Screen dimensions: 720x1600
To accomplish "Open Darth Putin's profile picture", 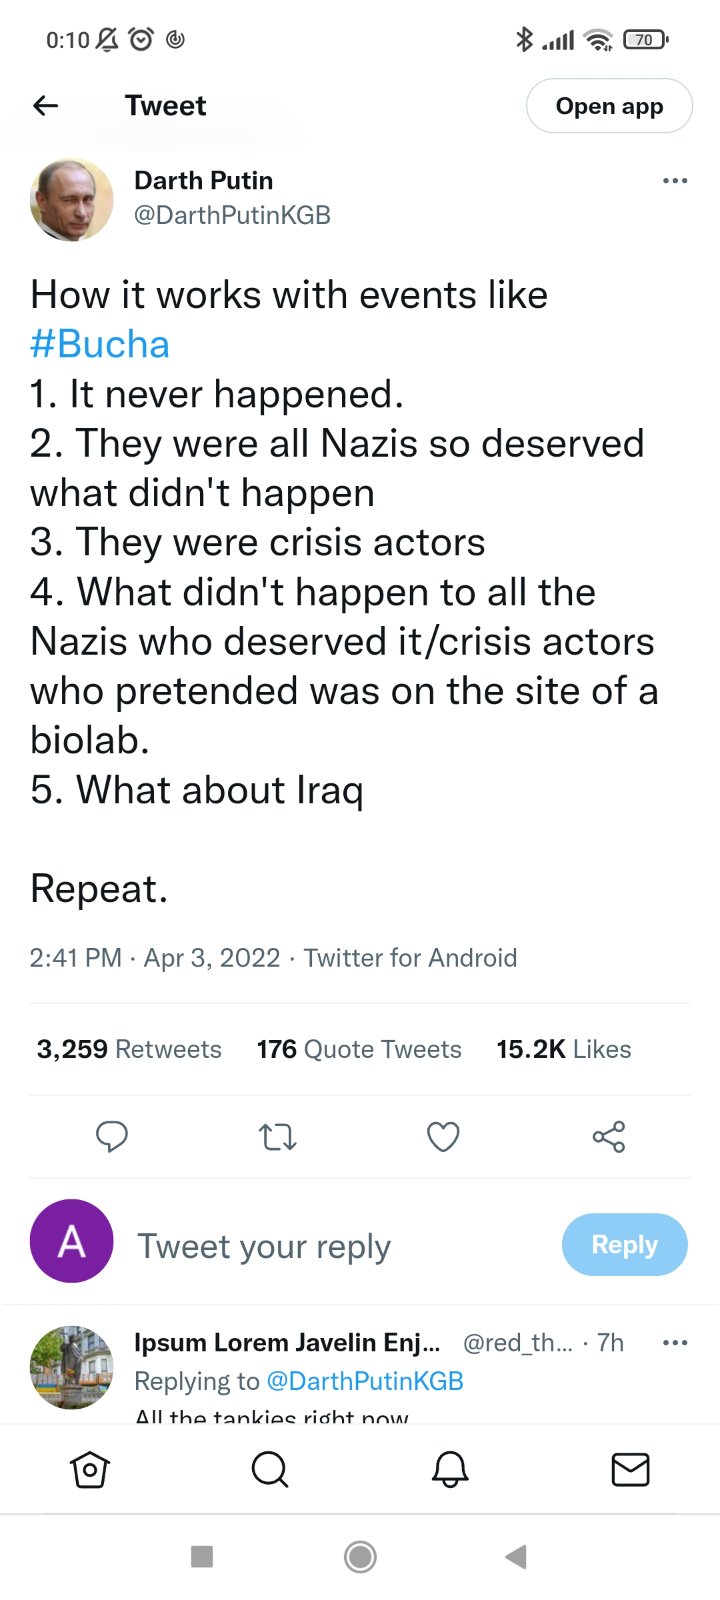I will 71,199.
